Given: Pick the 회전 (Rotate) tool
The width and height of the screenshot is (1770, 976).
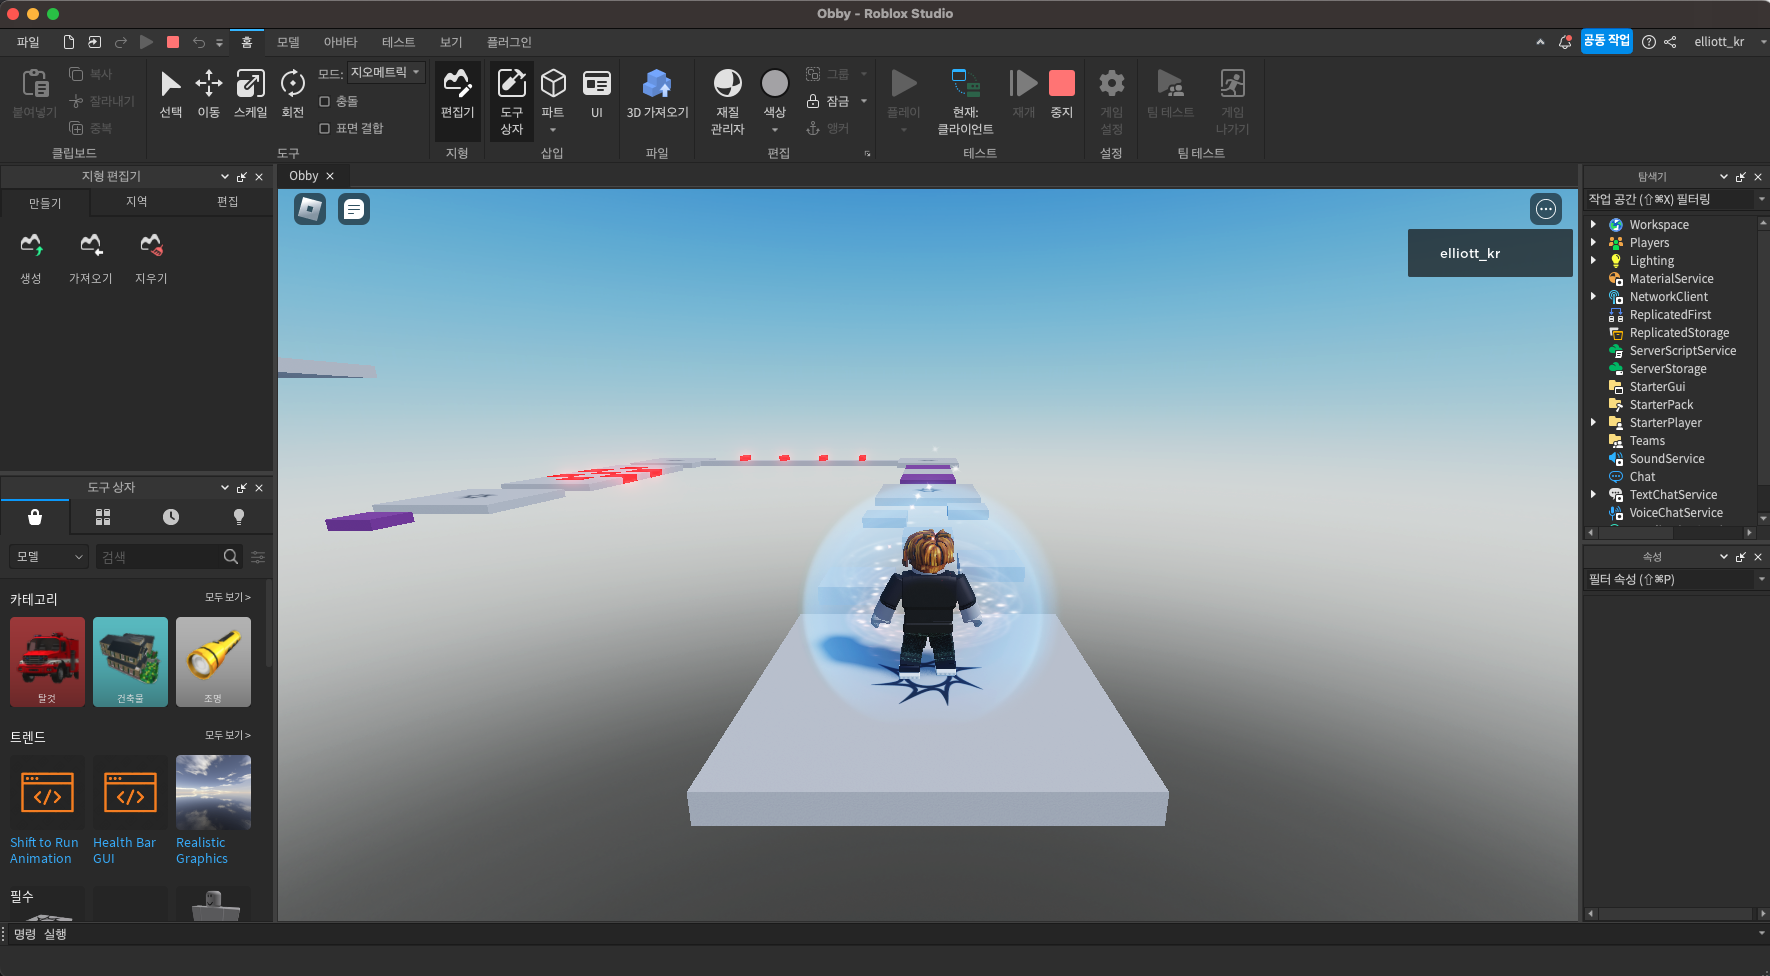Looking at the screenshot, I should [292, 94].
